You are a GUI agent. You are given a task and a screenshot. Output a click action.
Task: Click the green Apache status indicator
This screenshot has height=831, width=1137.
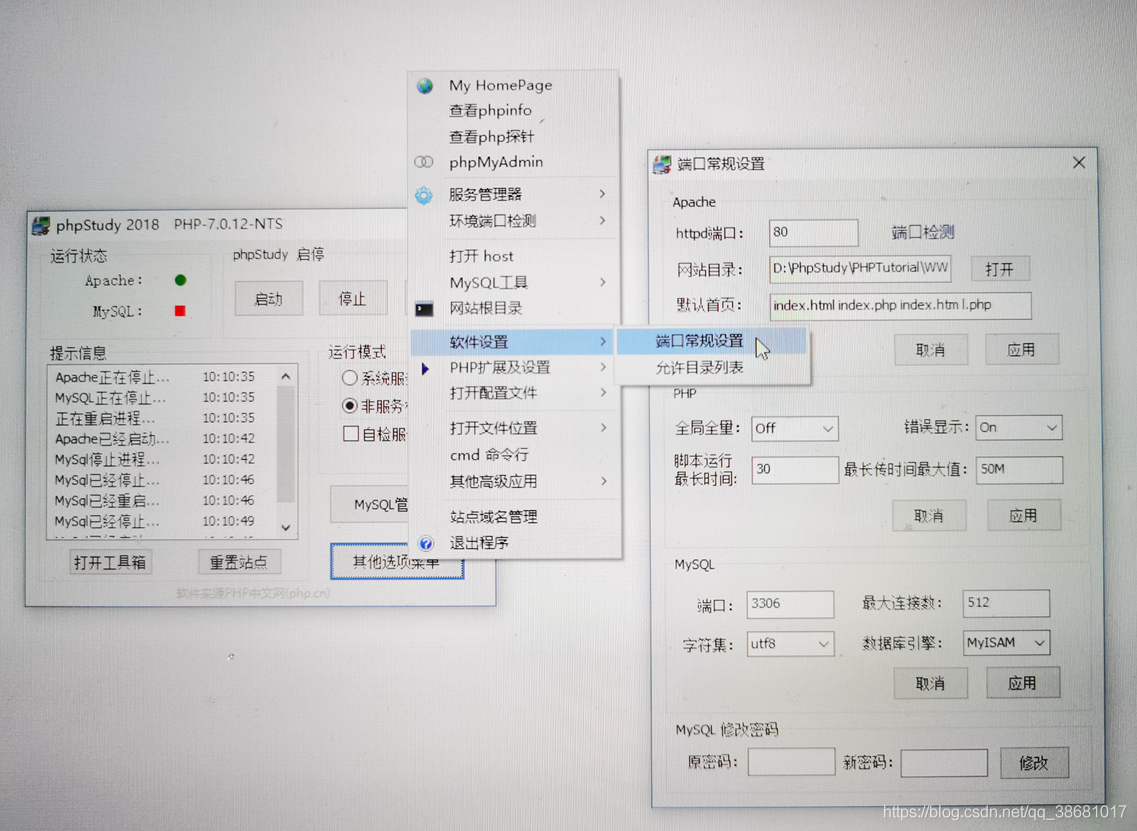180,281
